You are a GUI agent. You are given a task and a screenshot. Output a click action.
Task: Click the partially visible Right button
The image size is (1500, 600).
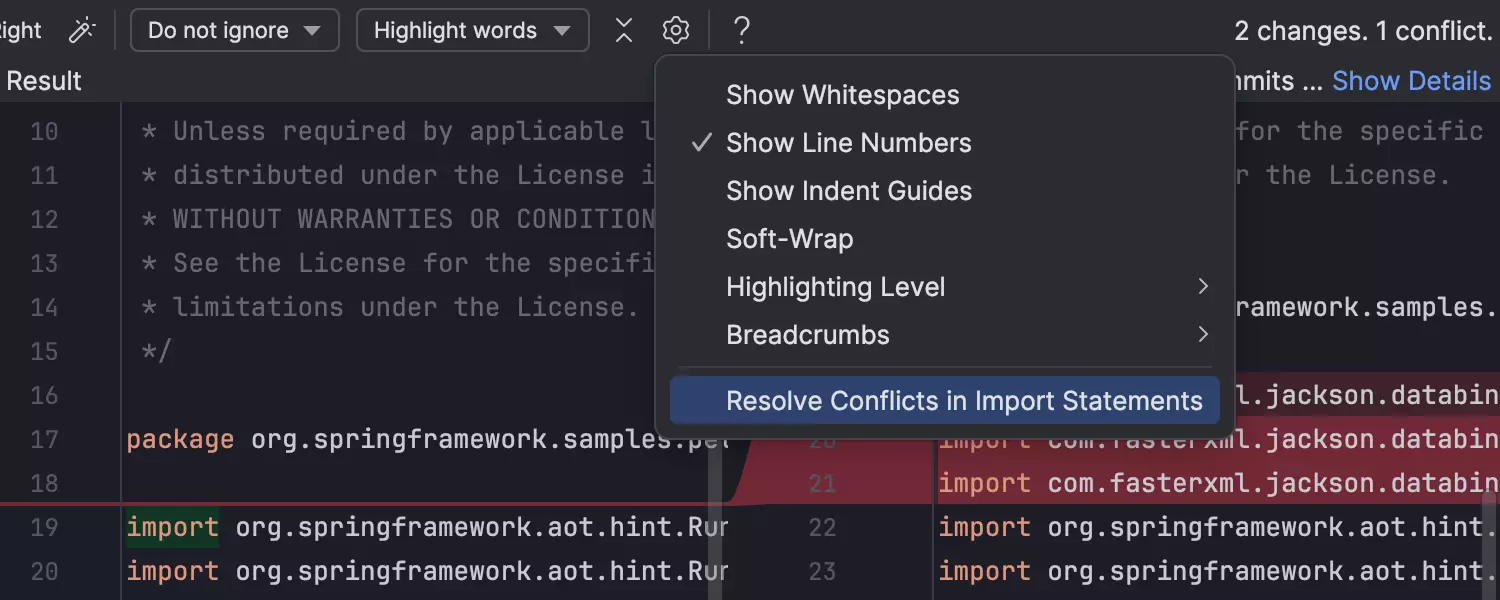20,31
